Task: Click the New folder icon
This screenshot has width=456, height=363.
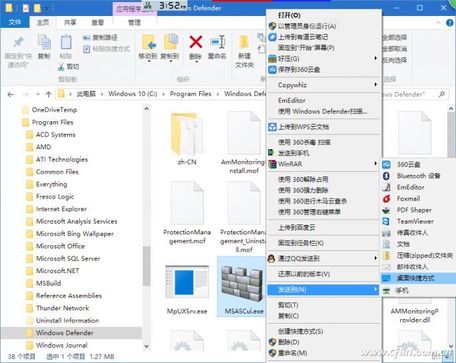Action: (244, 43)
